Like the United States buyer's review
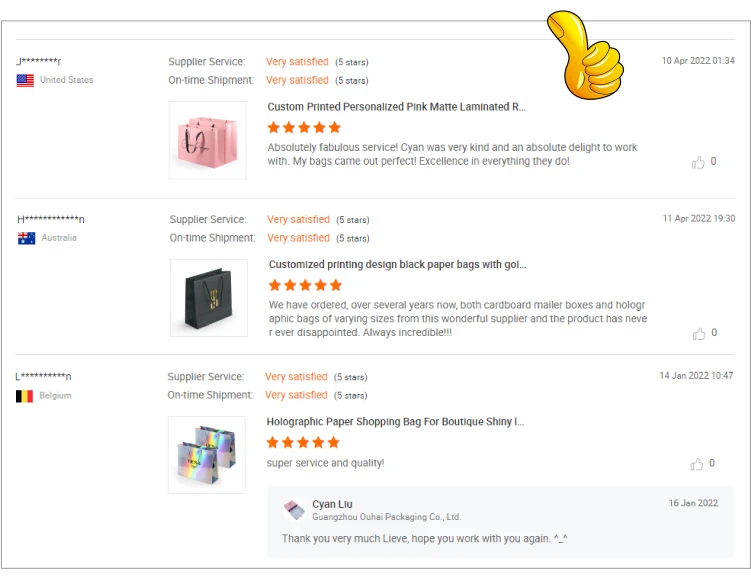 pos(698,162)
